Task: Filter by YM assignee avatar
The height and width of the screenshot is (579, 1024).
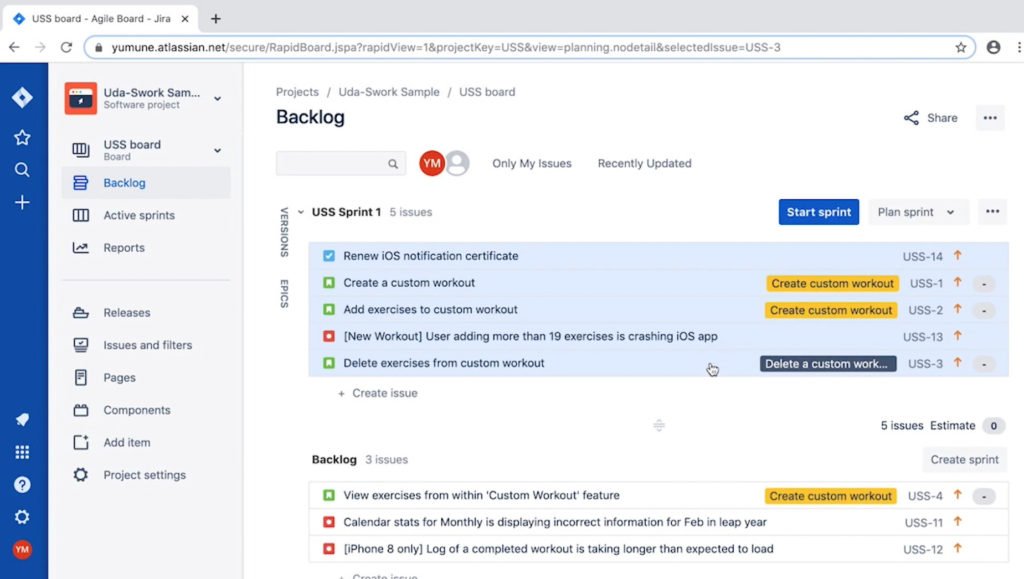Action: [x=432, y=163]
